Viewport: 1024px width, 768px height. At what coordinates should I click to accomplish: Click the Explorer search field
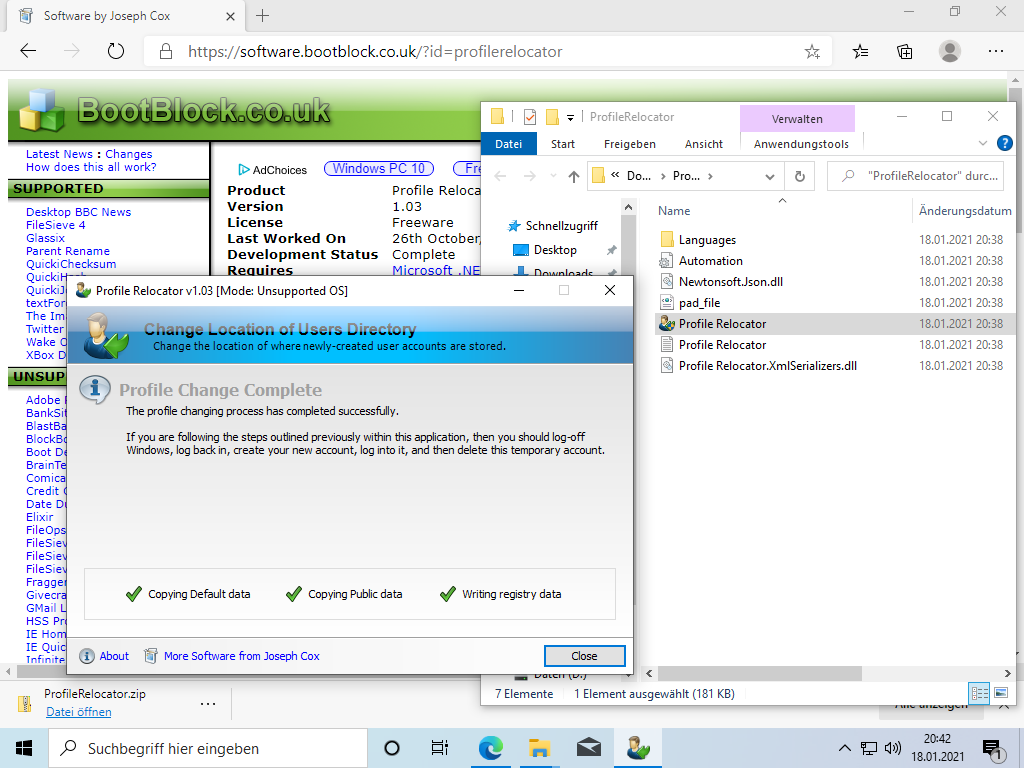(x=916, y=176)
